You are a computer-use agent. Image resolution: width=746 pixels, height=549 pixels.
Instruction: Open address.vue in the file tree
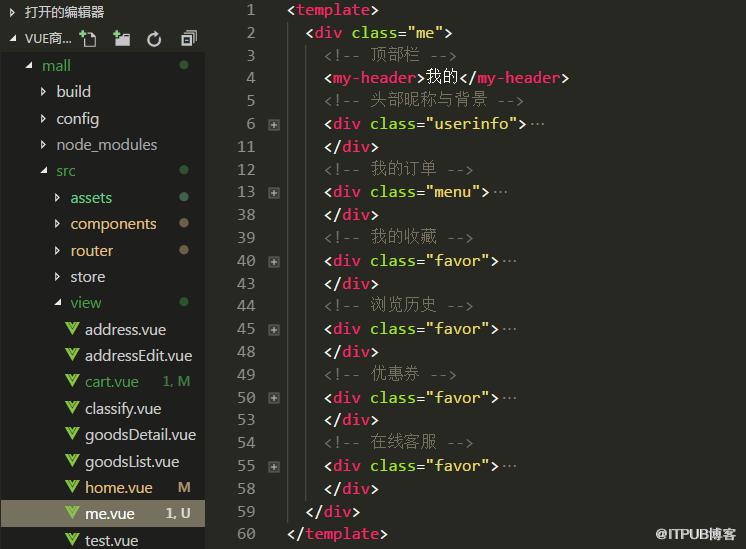(x=125, y=330)
